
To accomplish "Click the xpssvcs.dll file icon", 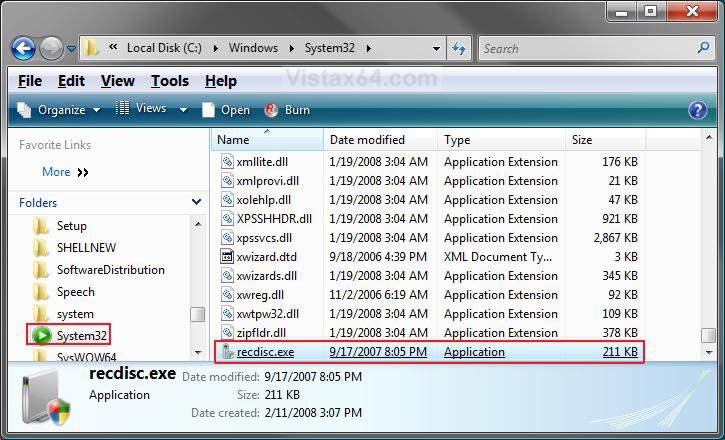I will [227, 238].
